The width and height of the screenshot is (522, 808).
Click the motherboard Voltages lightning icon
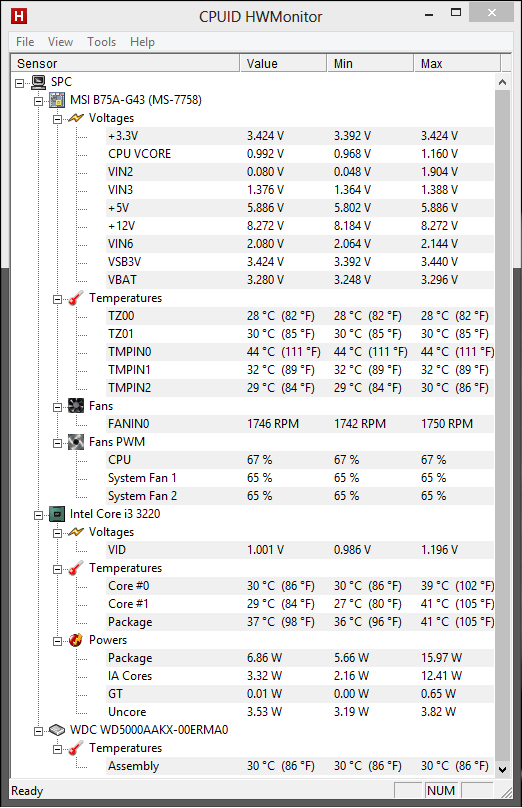(x=76, y=118)
